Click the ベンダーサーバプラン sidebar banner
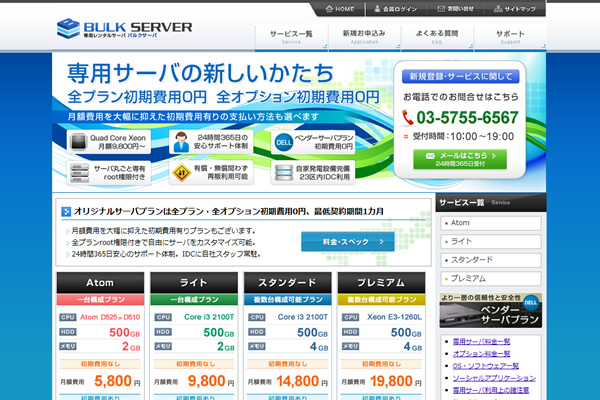The width and height of the screenshot is (600, 400). point(493,313)
